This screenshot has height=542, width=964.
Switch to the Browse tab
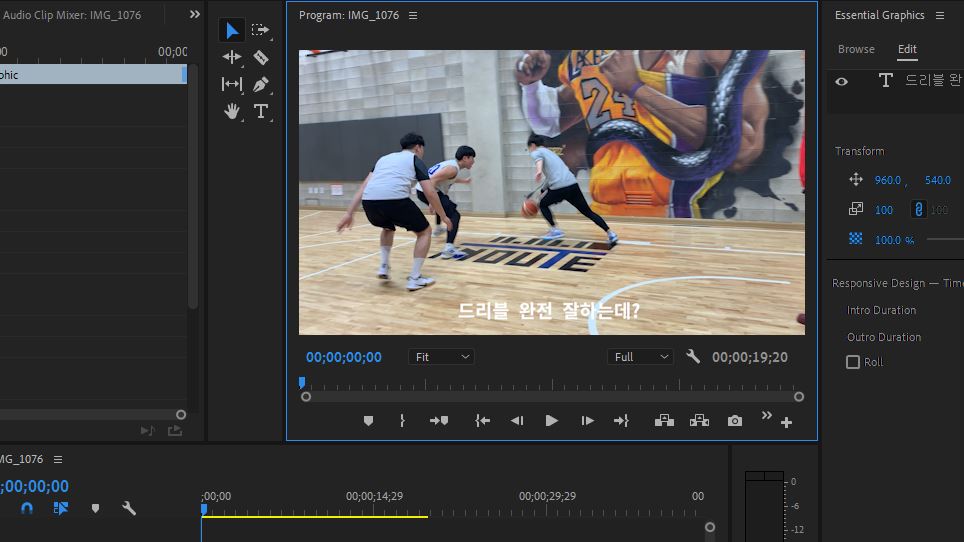(x=856, y=49)
